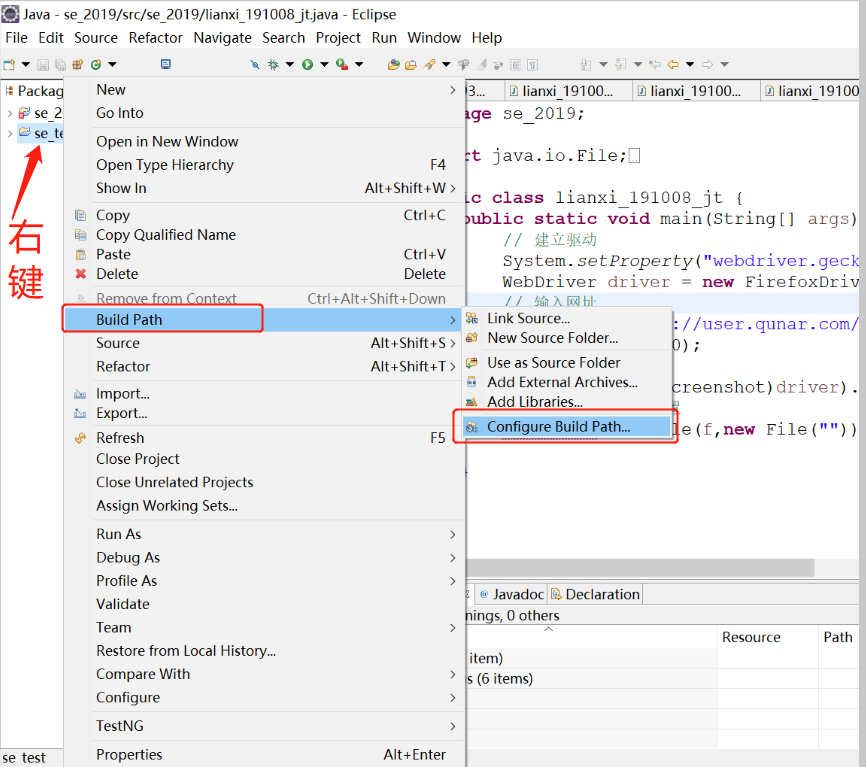Open the Project menu
This screenshot has width=866, height=767.
338,38
